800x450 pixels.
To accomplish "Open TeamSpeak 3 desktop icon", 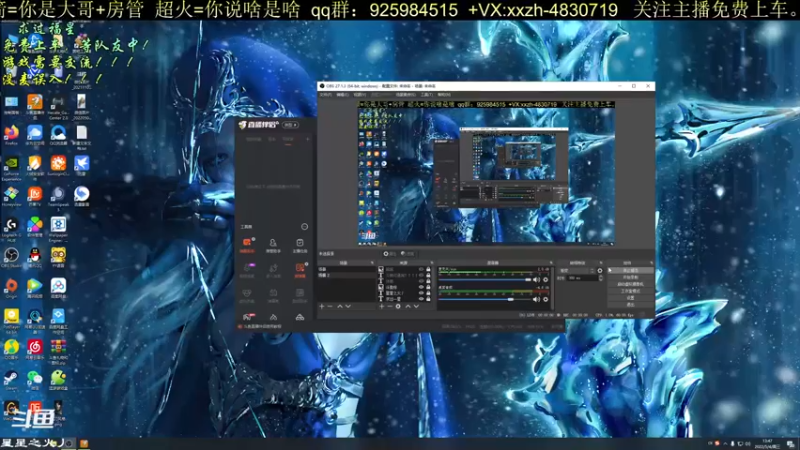I will tap(58, 197).
